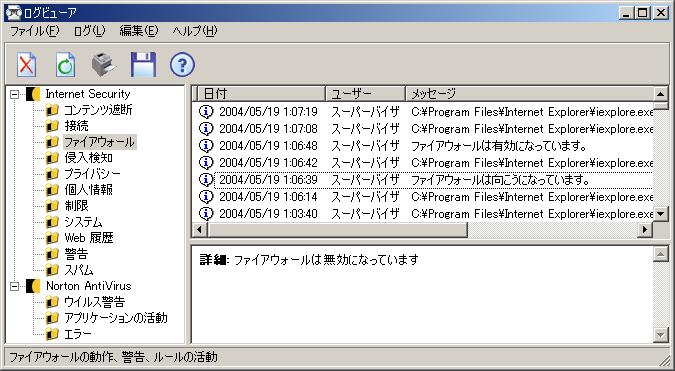The height and width of the screenshot is (371, 675).
Task: Click folder icon beside 接続
Action: pyautogui.click(x=52, y=126)
